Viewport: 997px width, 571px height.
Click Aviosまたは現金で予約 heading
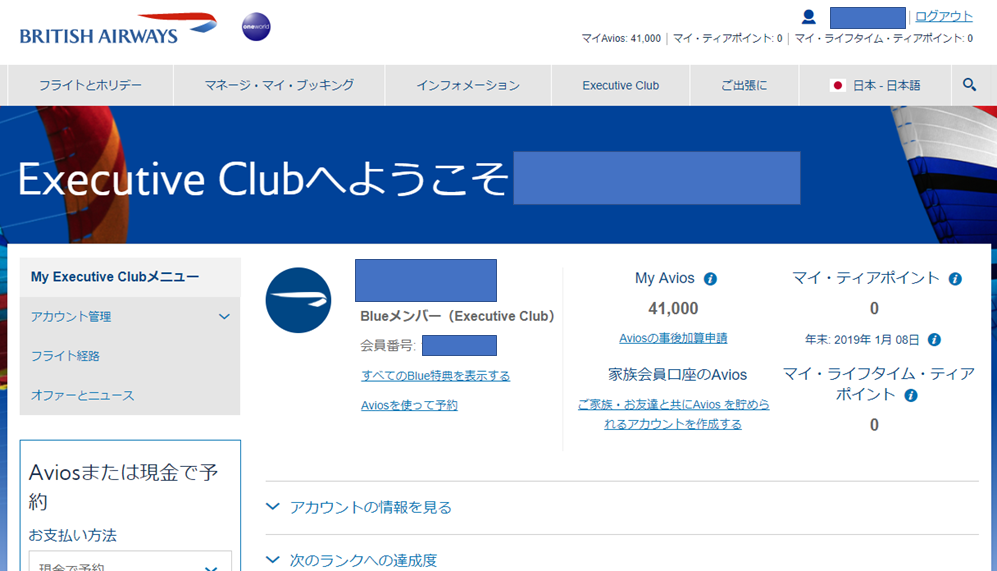pos(123,486)
